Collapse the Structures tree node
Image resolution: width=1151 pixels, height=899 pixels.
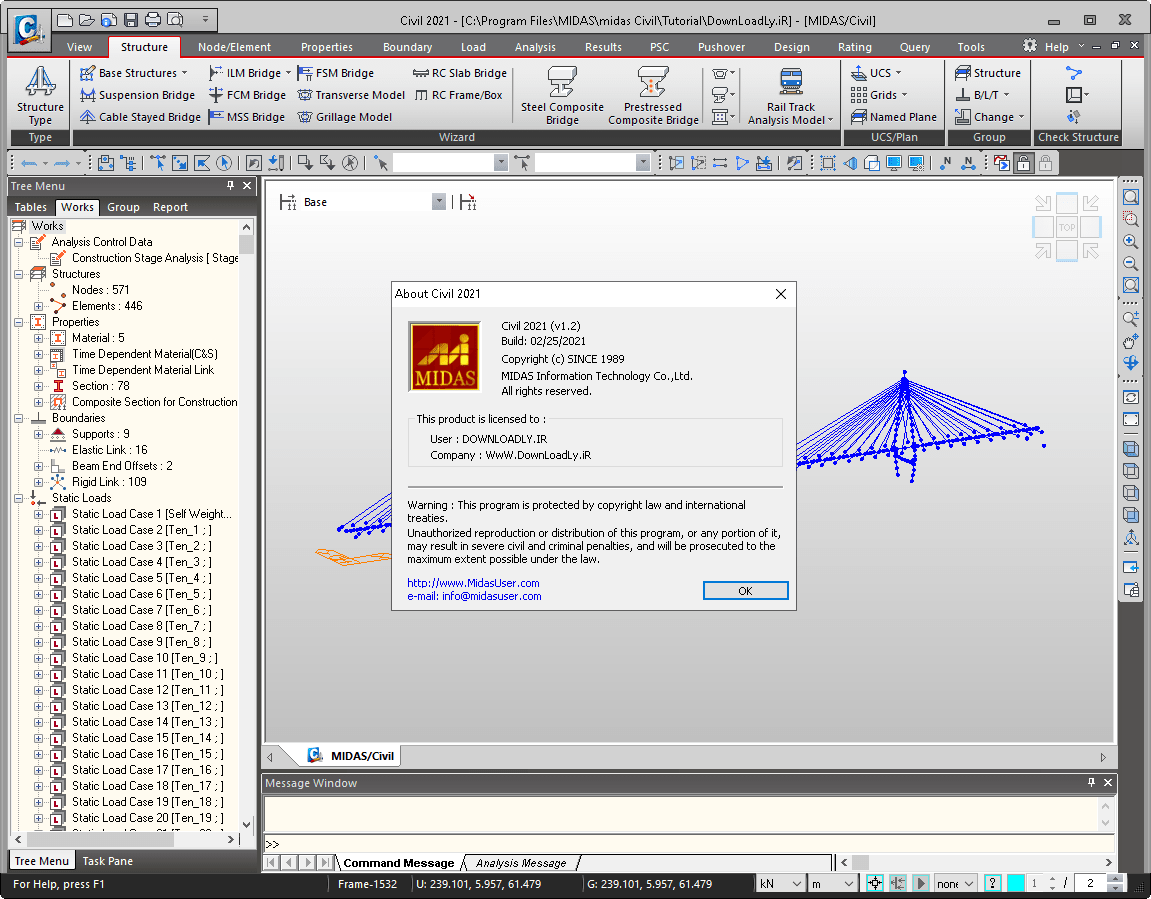pyautogui.click(x=18, y=274)
